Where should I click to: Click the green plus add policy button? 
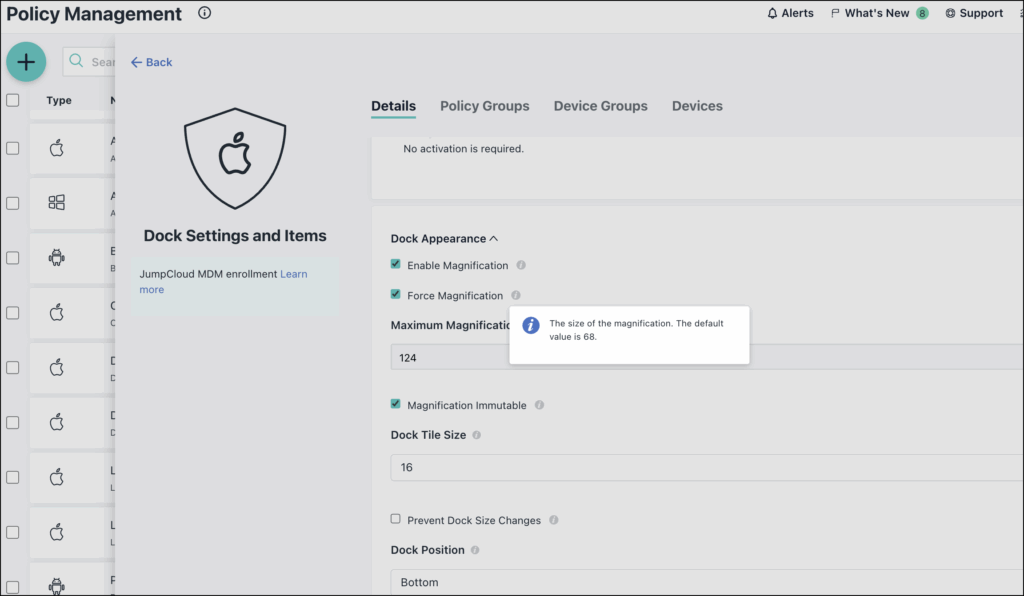pyautogui.click(x=26, y=62)
